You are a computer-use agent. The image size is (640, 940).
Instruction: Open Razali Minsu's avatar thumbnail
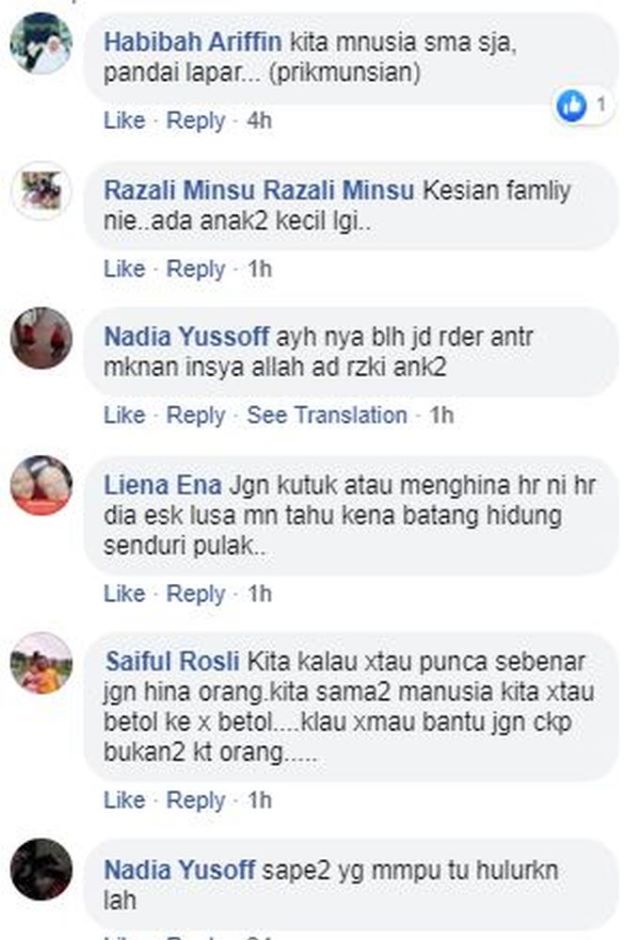(41, 191)
